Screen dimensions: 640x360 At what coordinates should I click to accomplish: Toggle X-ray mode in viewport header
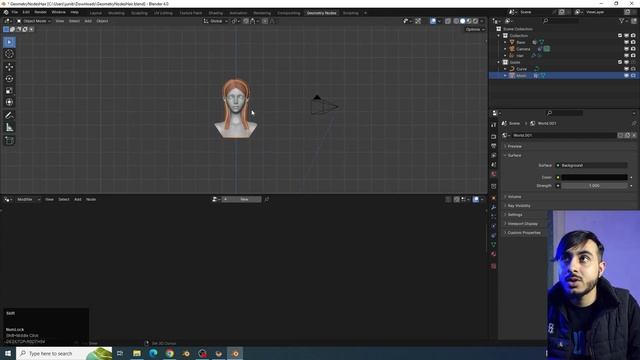coord(448,21)
